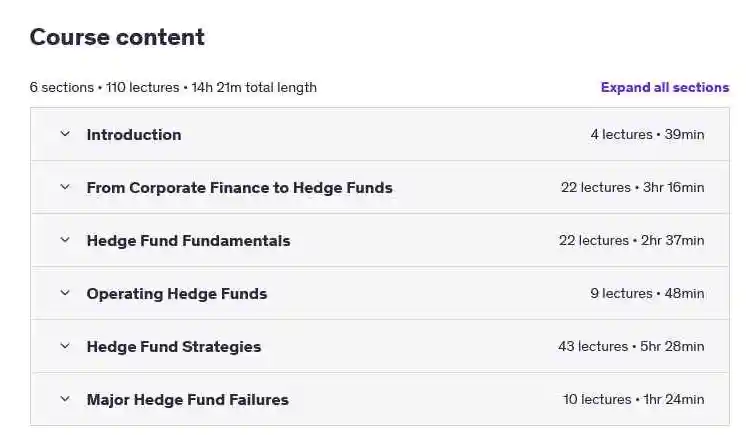
Task: Click the '22 lectures • 2hr 37min' label
Action: tap(631, 240)
